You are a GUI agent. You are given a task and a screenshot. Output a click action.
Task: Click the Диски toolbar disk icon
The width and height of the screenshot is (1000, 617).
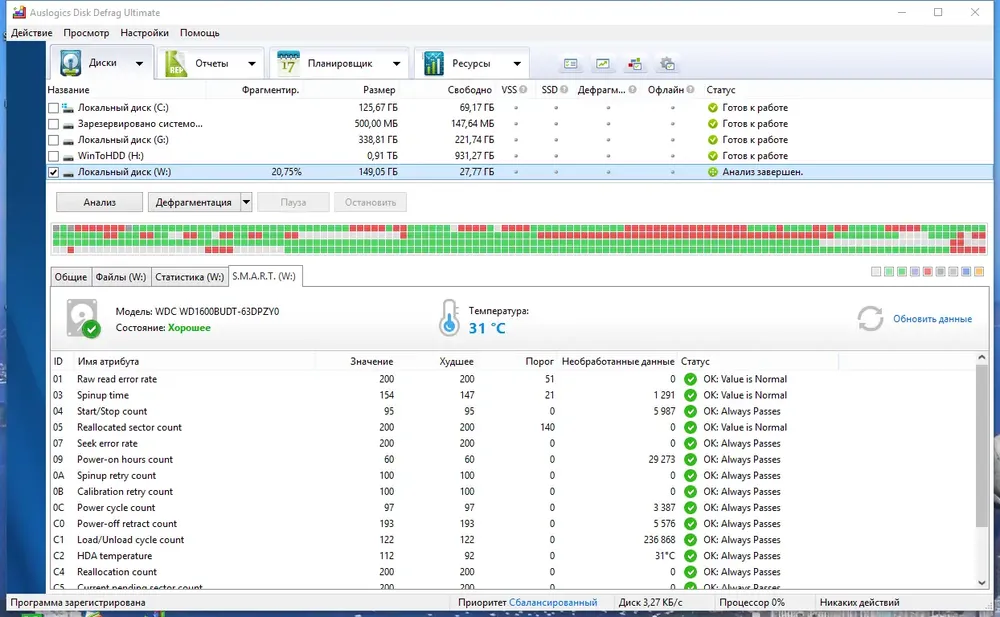(70, 63)
